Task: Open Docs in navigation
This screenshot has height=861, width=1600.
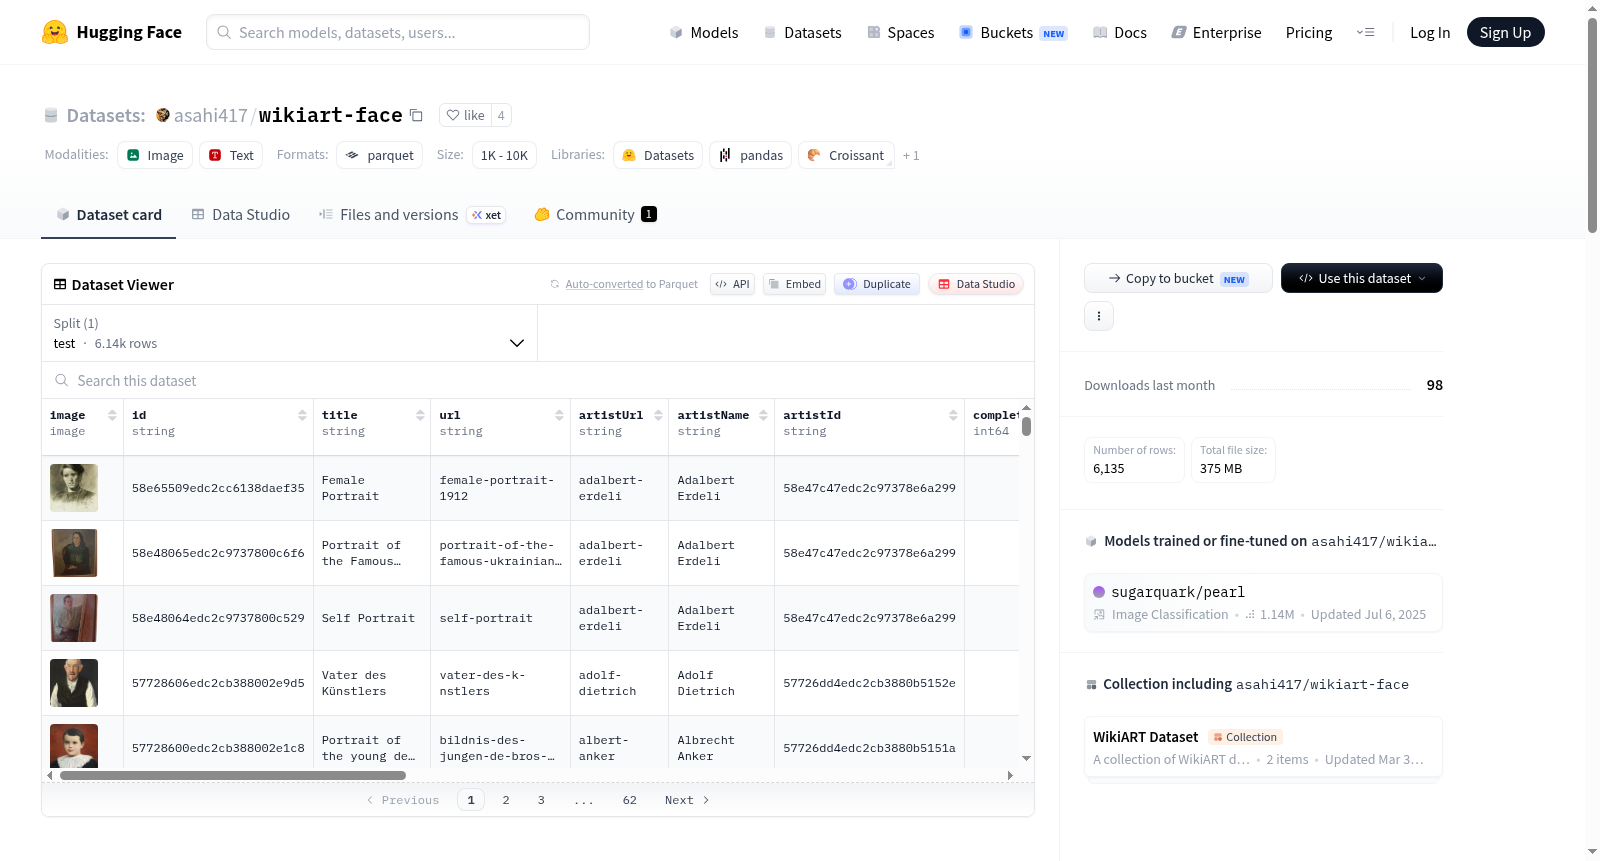Action: (1120, 33)
